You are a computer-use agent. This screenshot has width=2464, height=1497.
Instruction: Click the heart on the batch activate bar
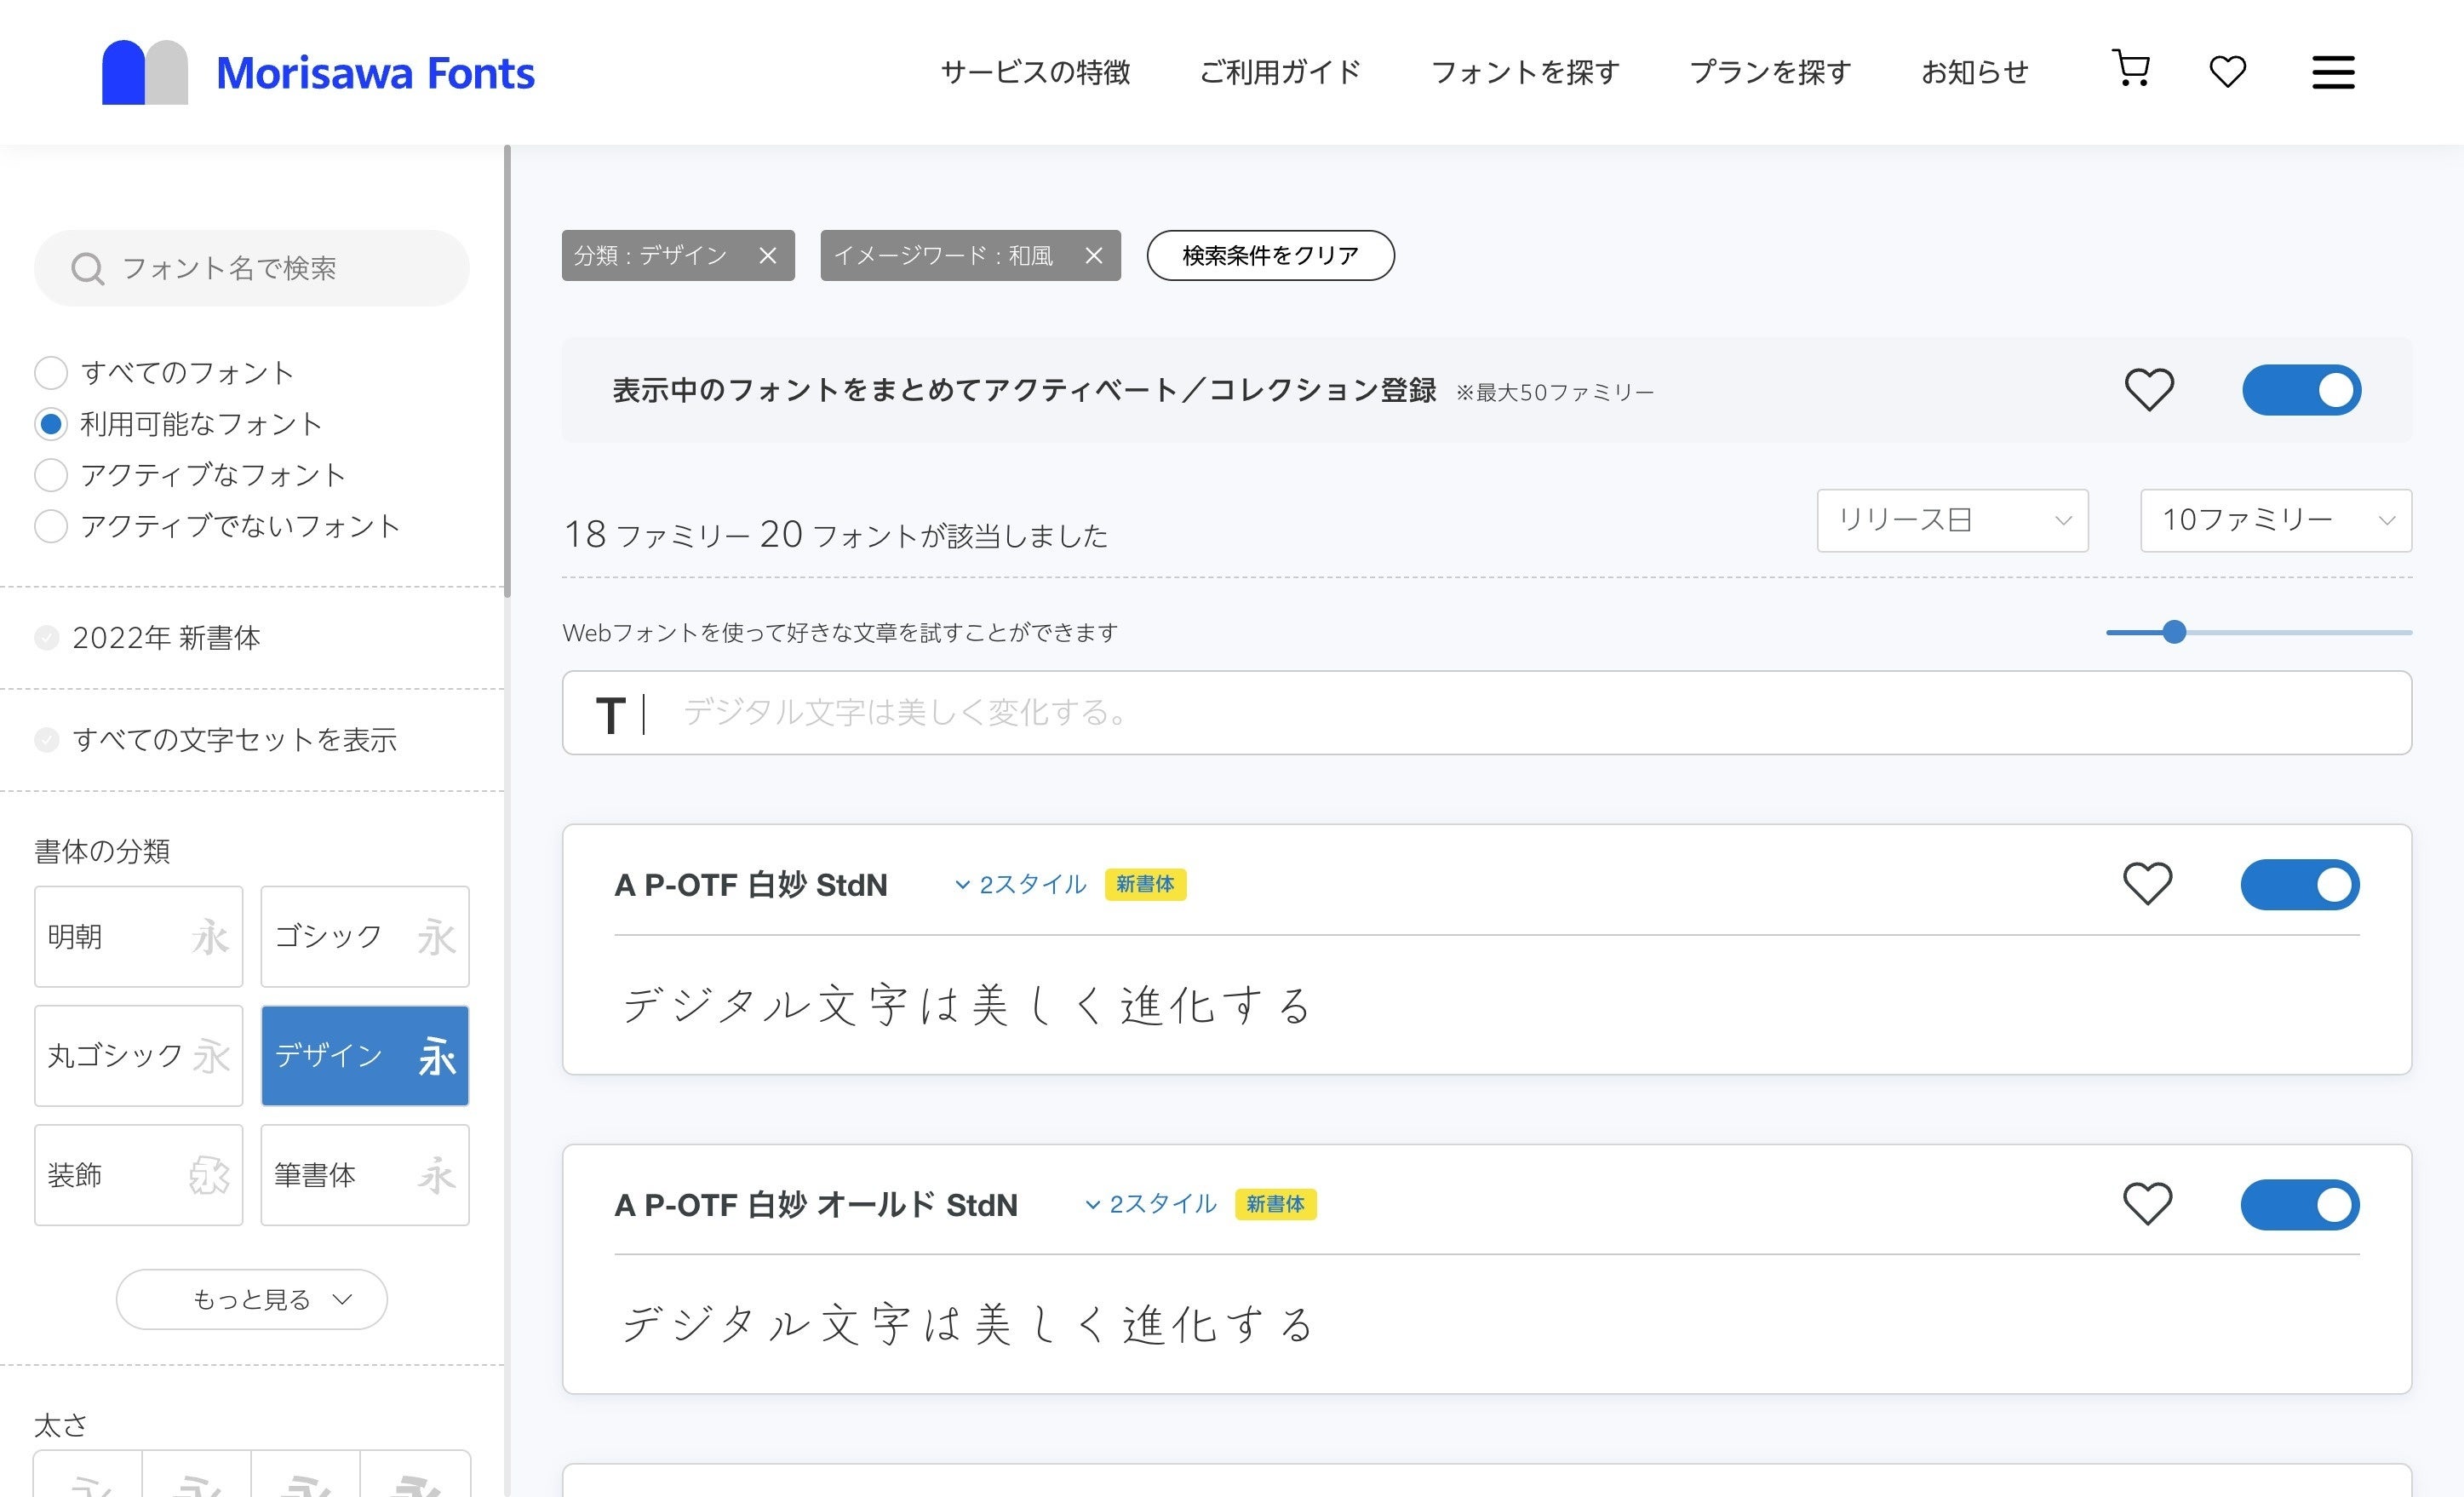click(x=2150, y=390)
